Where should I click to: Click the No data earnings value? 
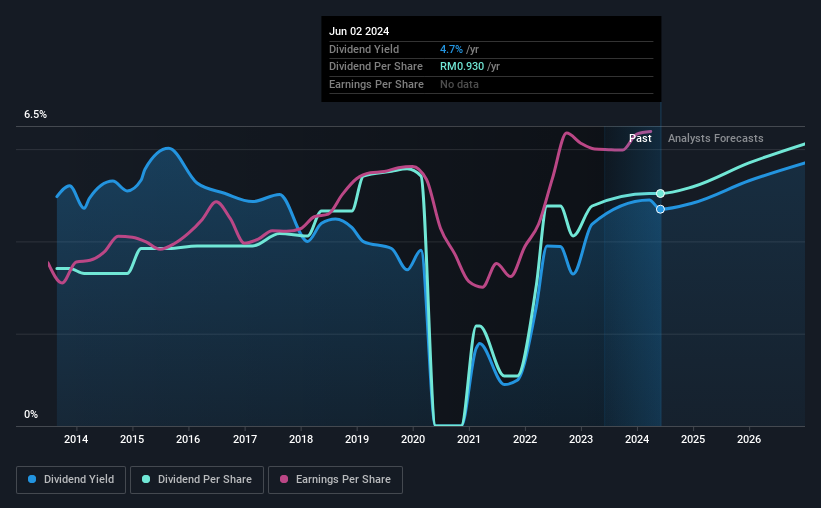pos(459,84)
